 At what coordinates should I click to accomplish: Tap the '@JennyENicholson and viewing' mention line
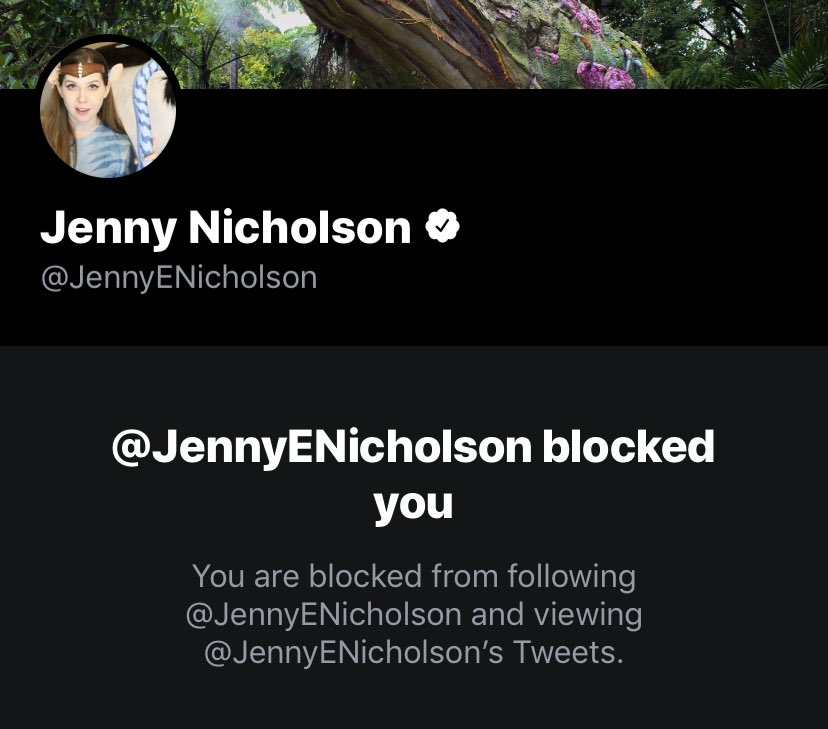tap(414, 615)
